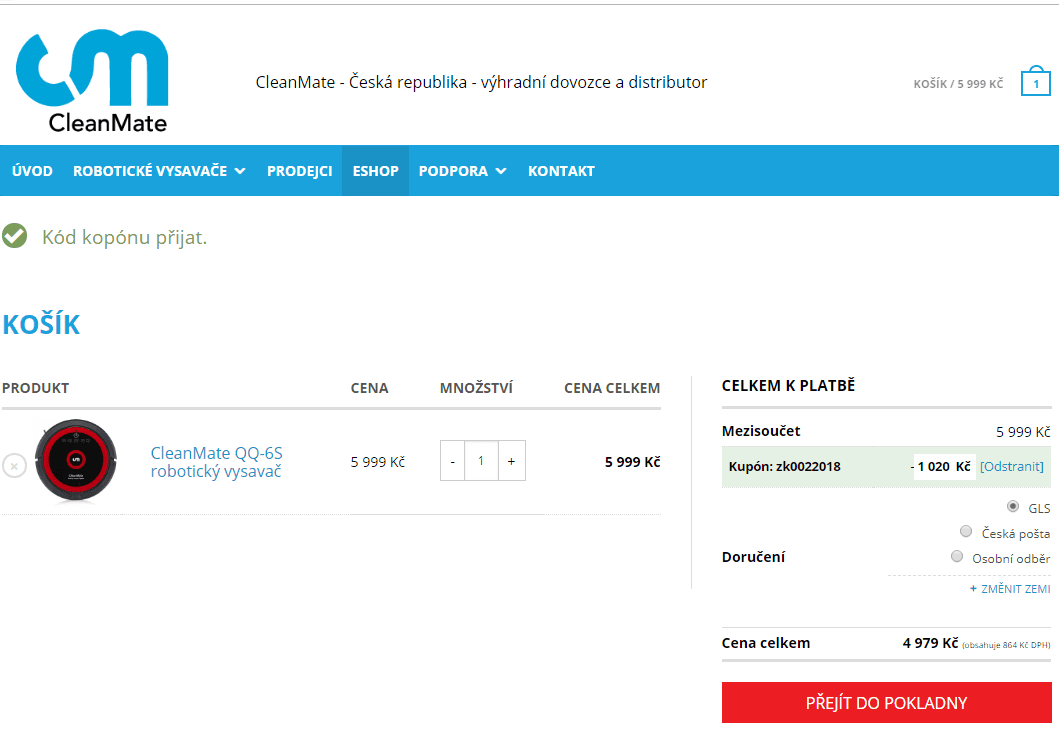1059x739 pixels.
Task: Remove coupon via Odstranit link
Action: 1012,466
